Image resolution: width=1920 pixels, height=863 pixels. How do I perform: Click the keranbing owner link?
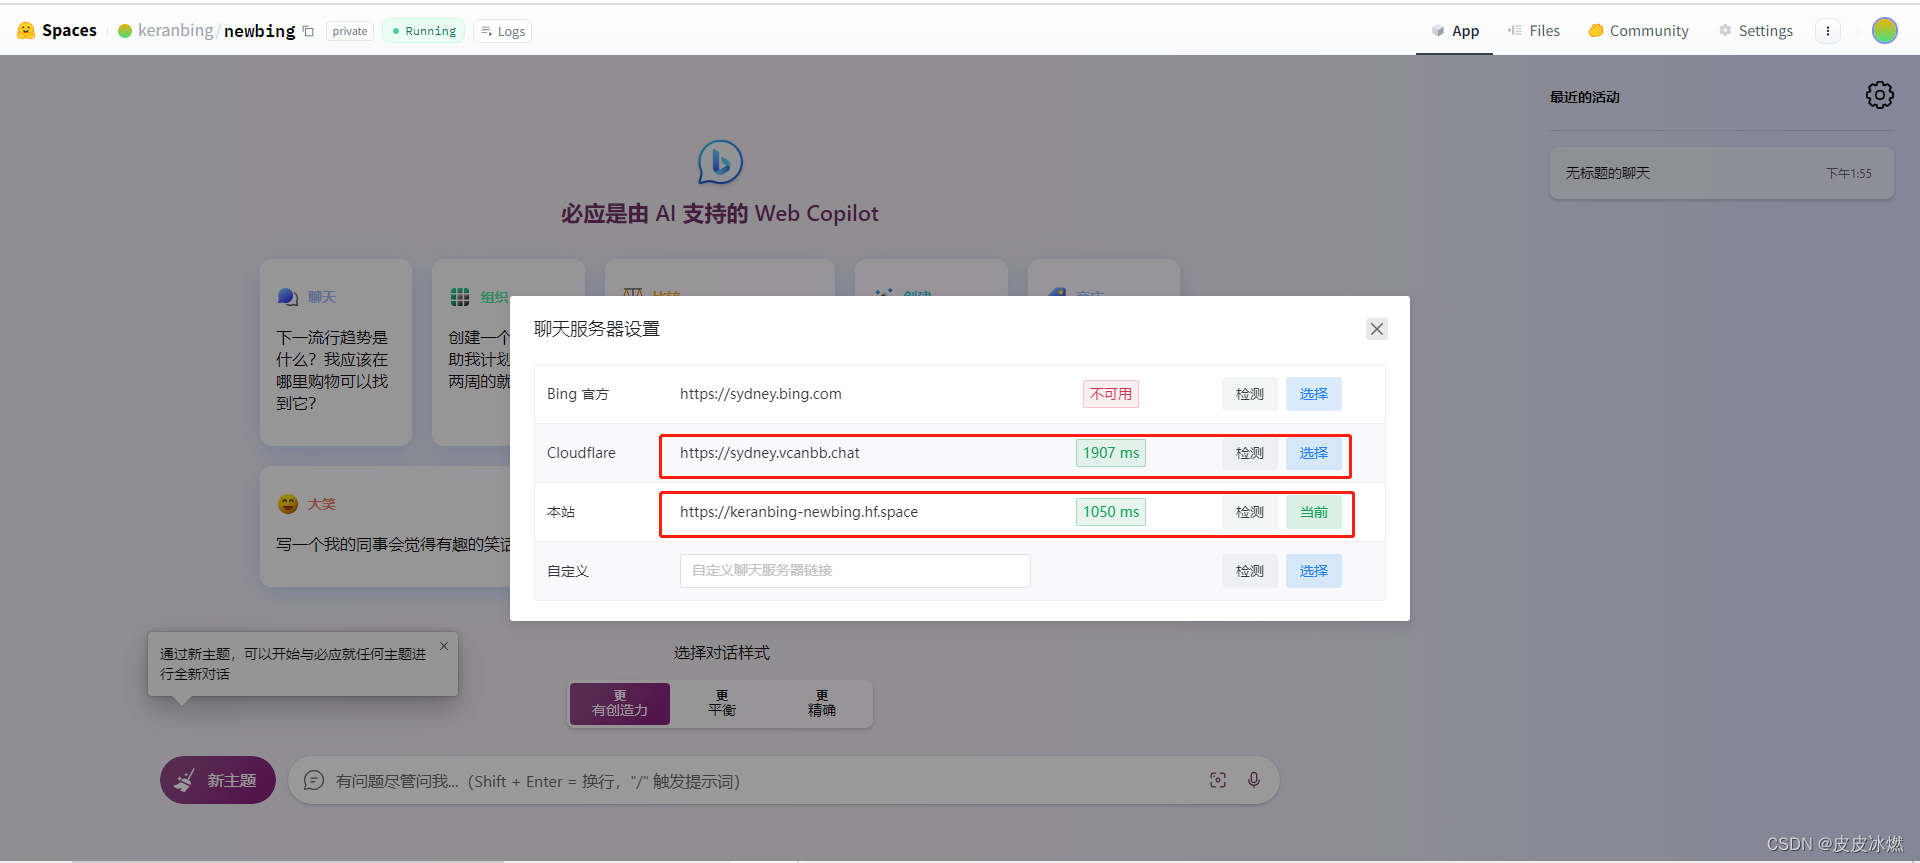coord(176,31)
